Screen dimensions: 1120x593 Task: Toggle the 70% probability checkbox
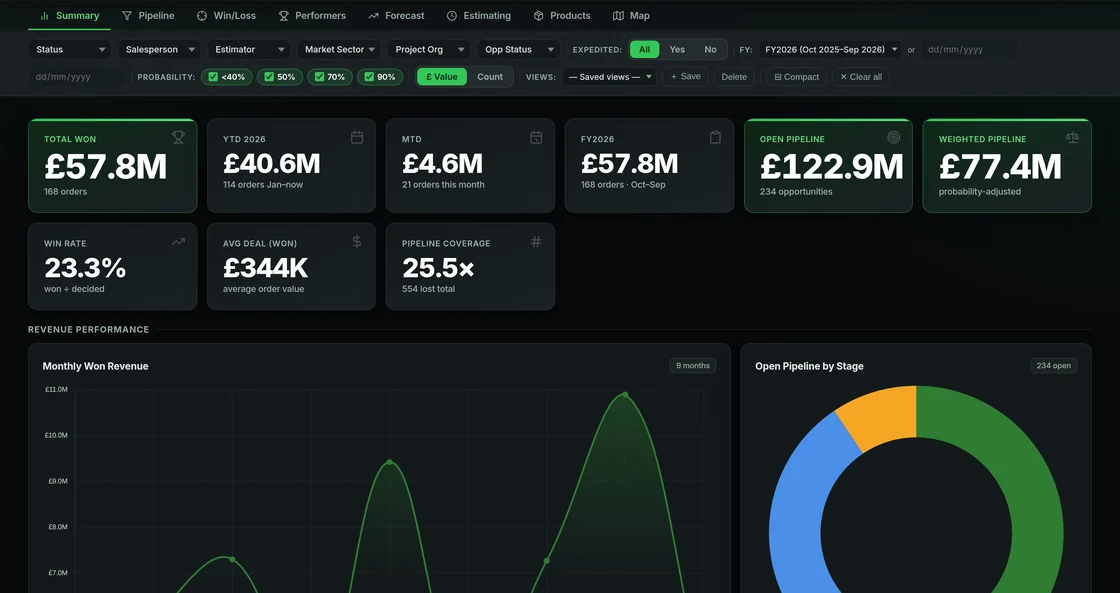pos(319,76)
